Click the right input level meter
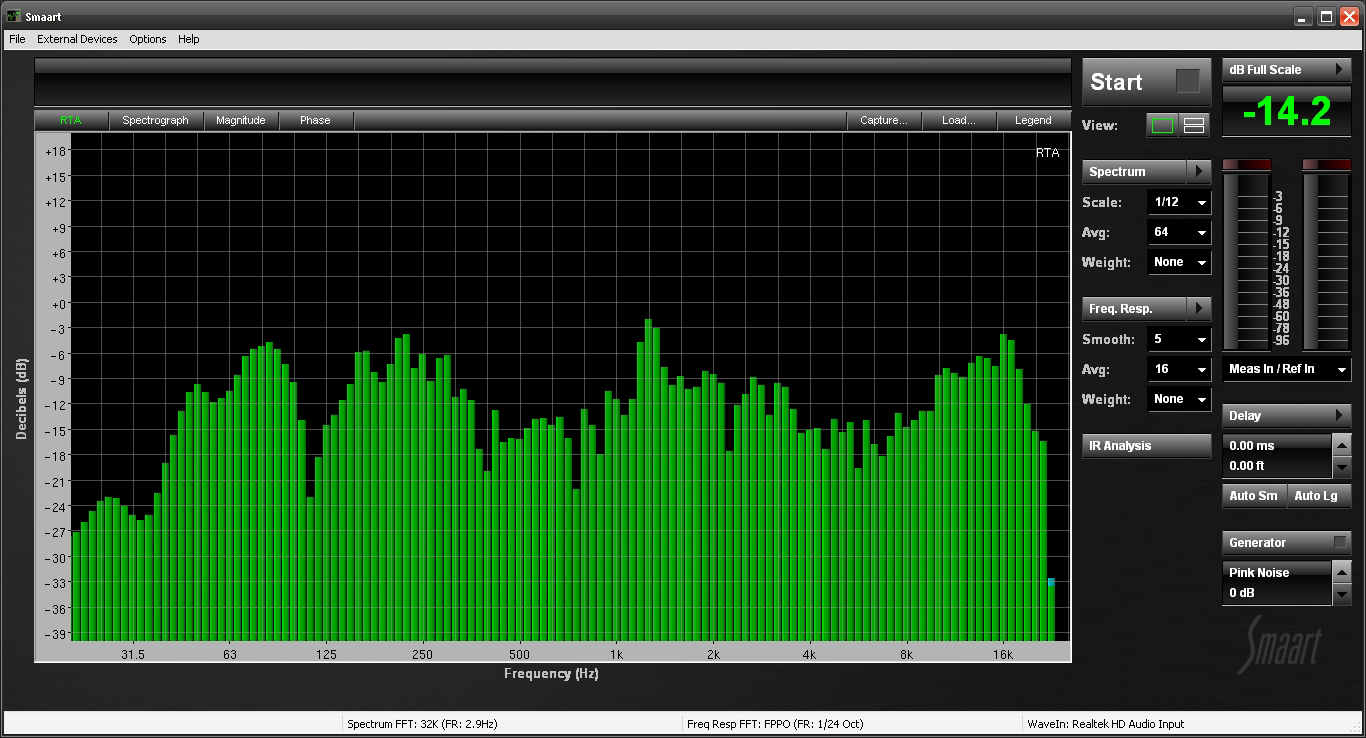The width and height of the screenshot is (1366, 738). [1325, 254]
